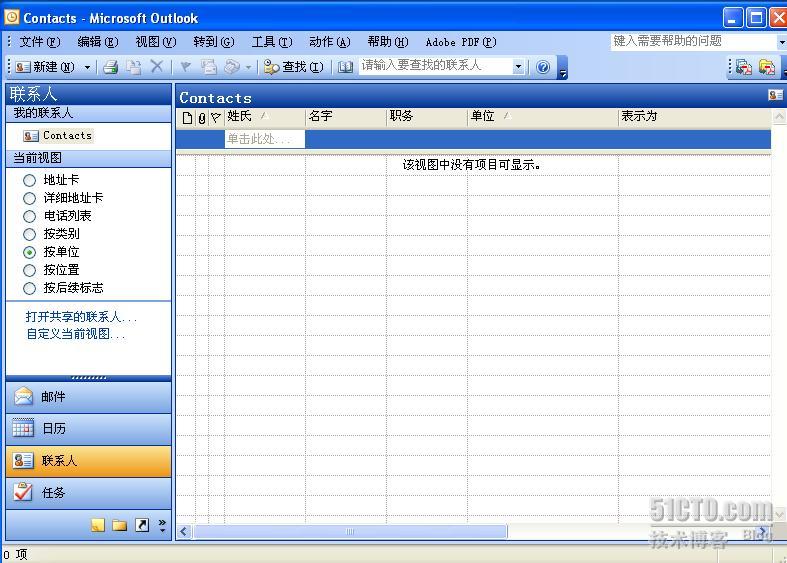Viewport: 787px width, 563px height.
Task: Click the first Adobe PDF toolbar icon
Action: pyautogui.click(x=743, y=67)
